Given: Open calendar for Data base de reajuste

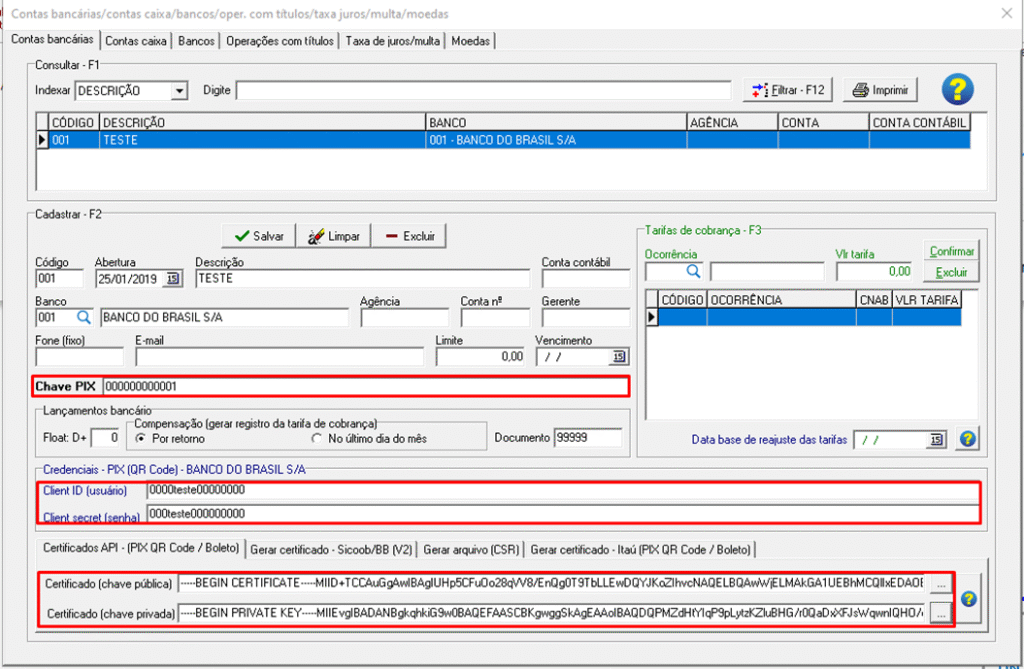Looking at the screenshot, I should (x=936, y=439).
